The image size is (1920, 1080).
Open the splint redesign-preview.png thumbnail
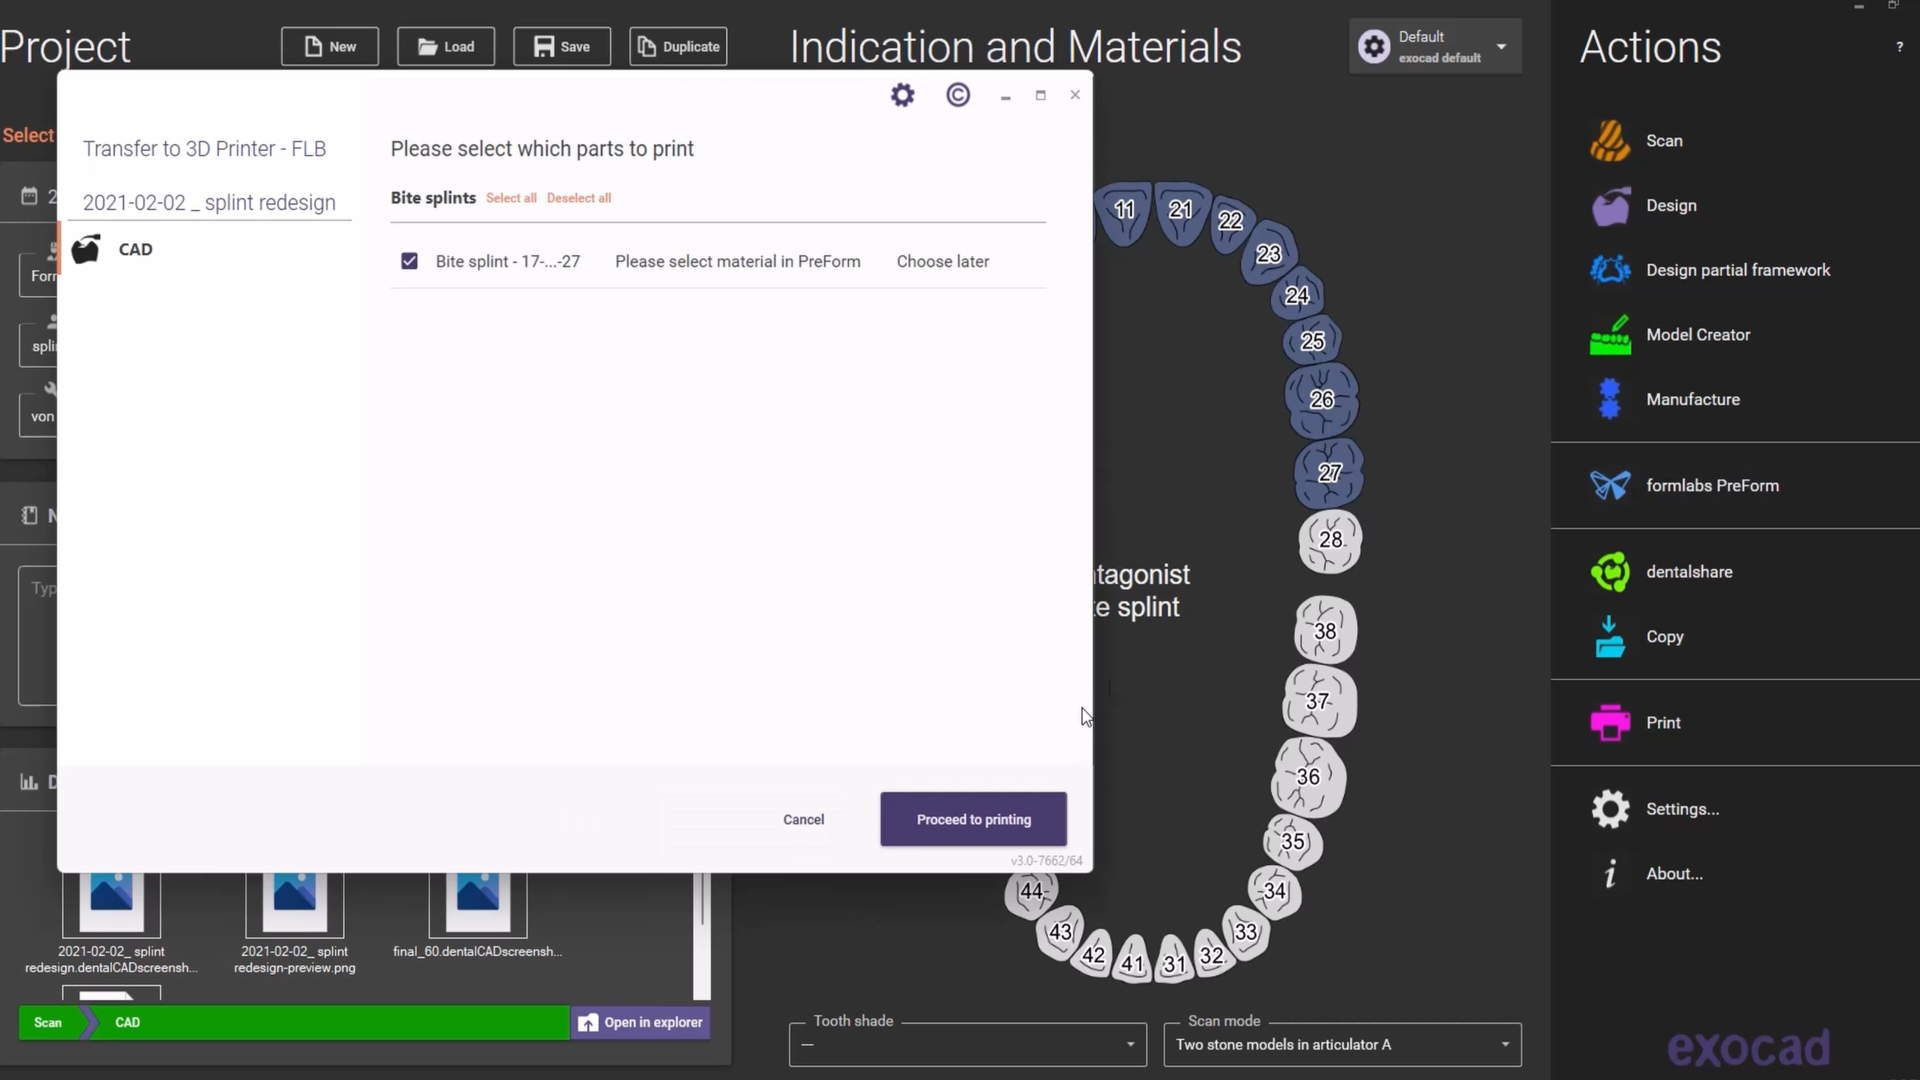[294, 903]
